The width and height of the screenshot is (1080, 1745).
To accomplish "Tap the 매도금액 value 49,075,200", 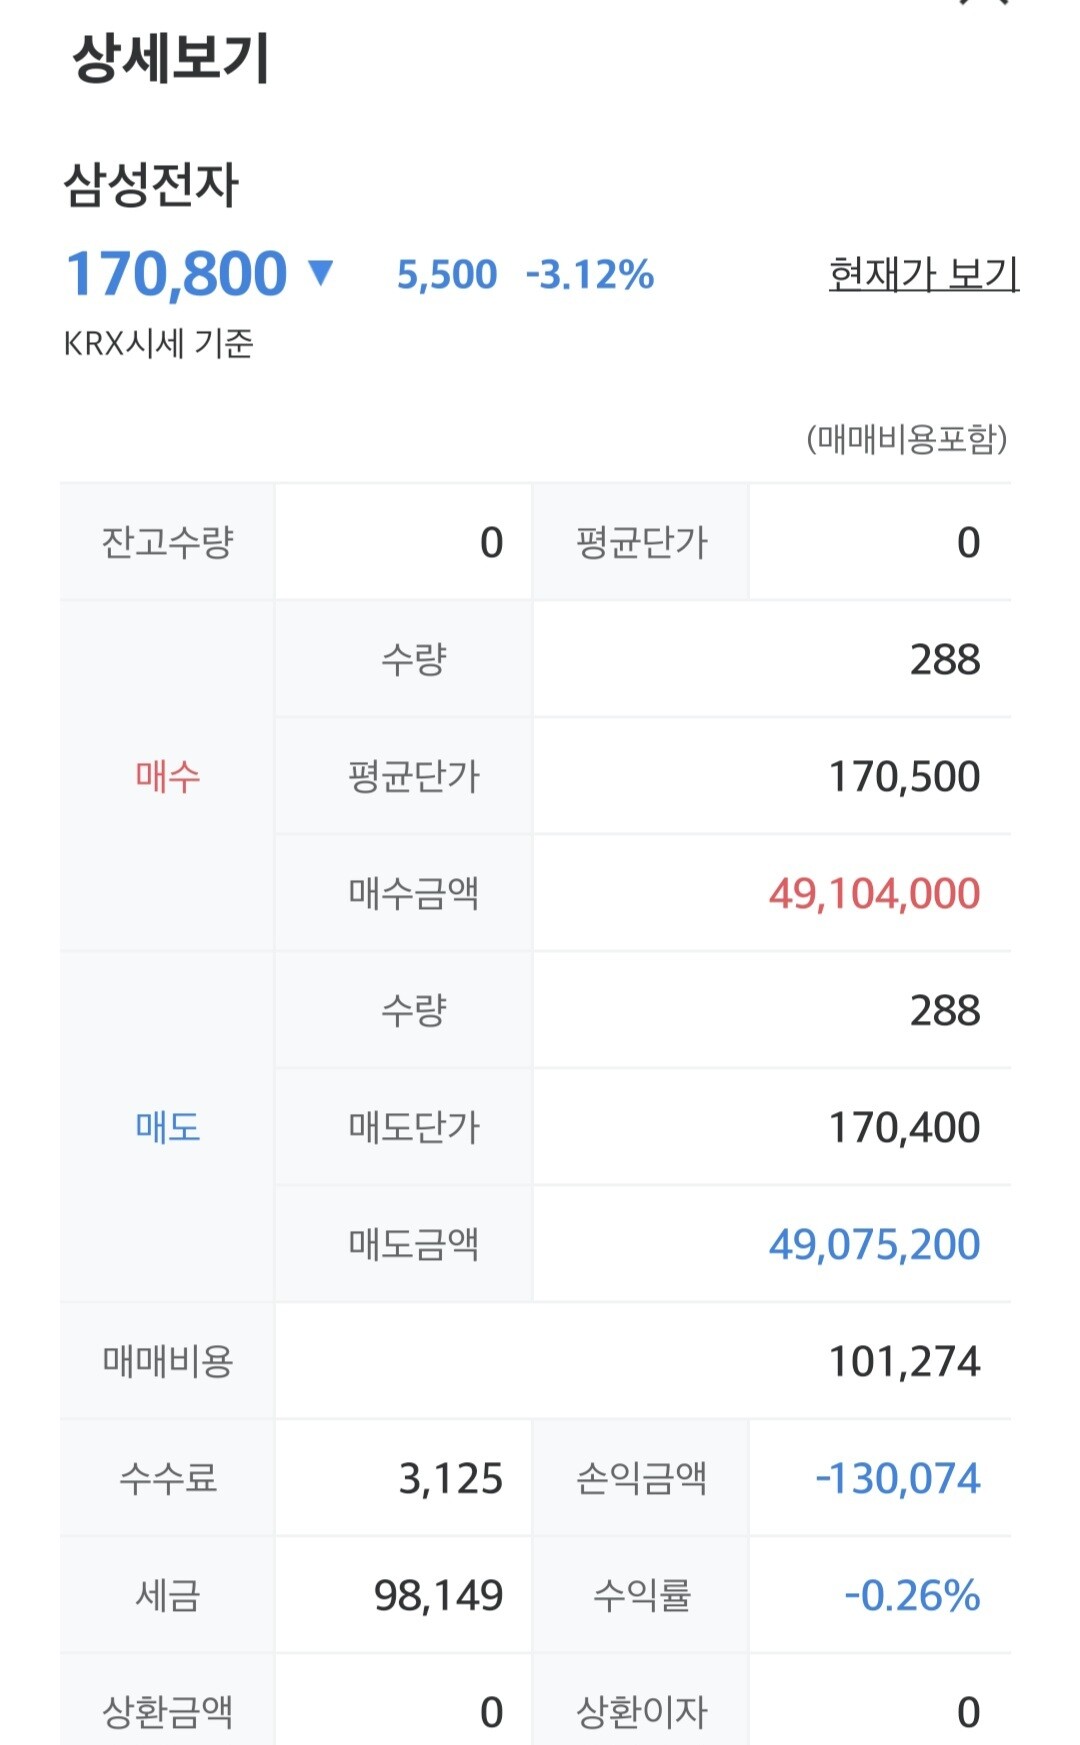I will click(x=874, y=1244).
